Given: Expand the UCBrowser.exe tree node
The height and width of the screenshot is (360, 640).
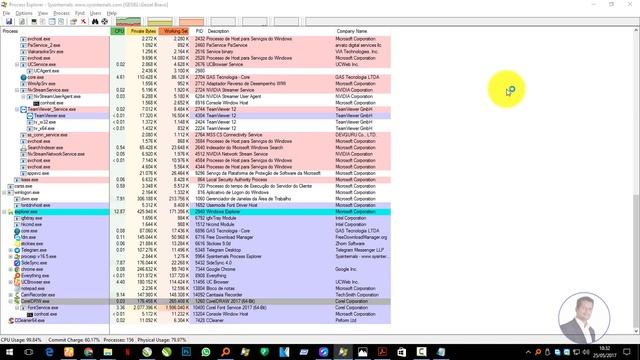Looking at the screenshot, I should pos(11,282).
